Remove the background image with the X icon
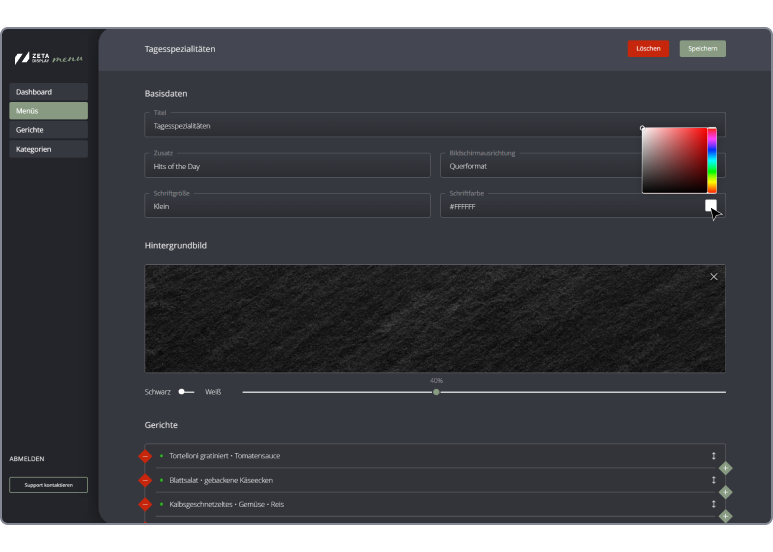 tap(713, 276)
